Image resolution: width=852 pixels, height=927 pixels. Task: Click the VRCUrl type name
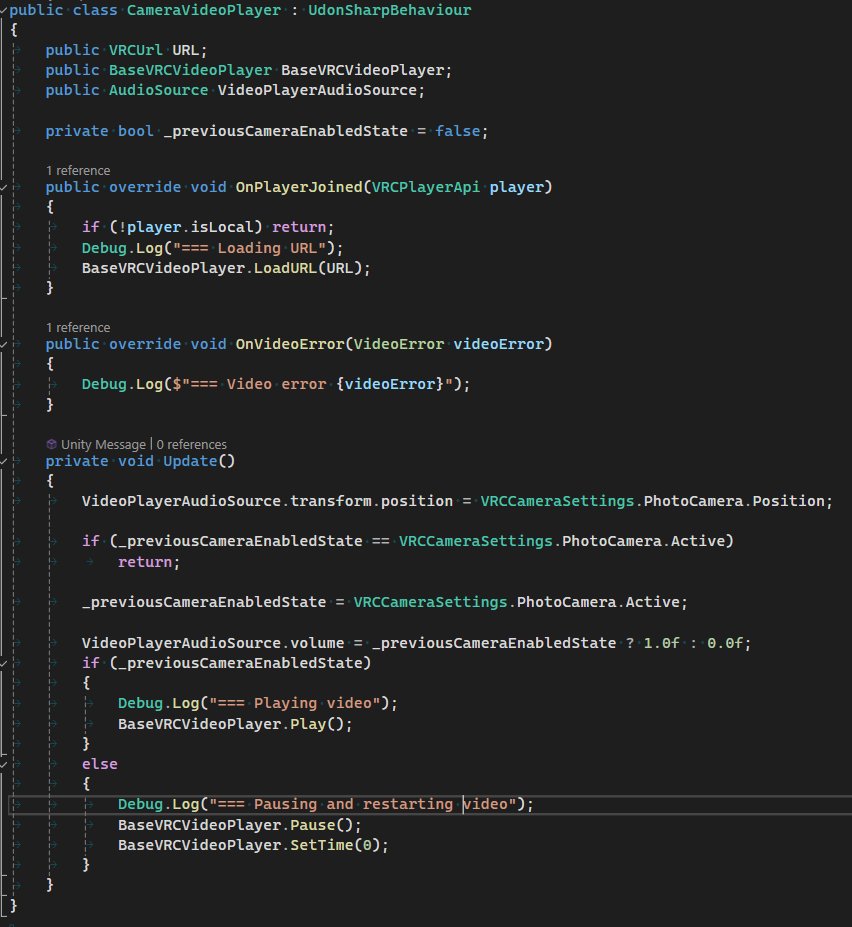pos(135,50)
